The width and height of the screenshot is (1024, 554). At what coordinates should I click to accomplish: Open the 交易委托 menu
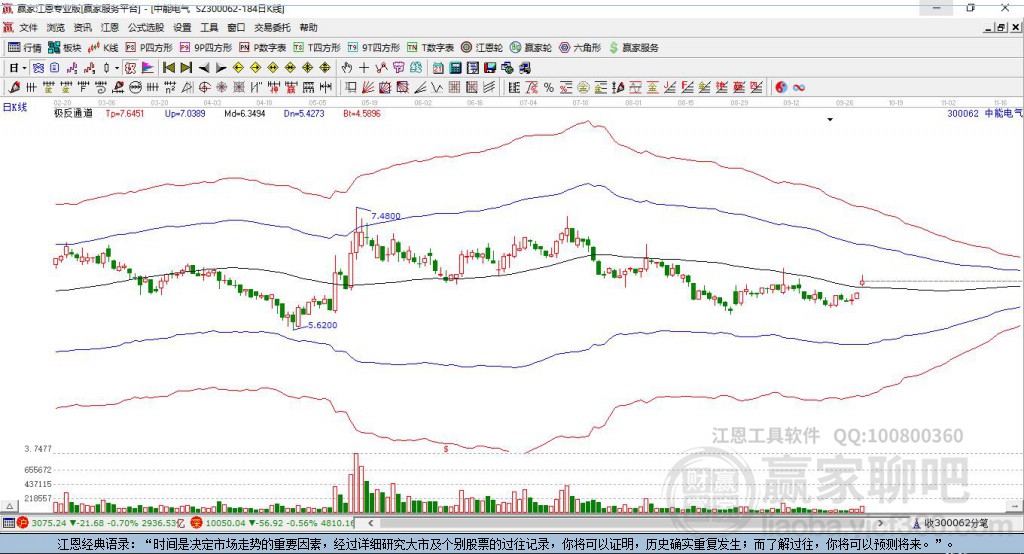tap(272, 27)
